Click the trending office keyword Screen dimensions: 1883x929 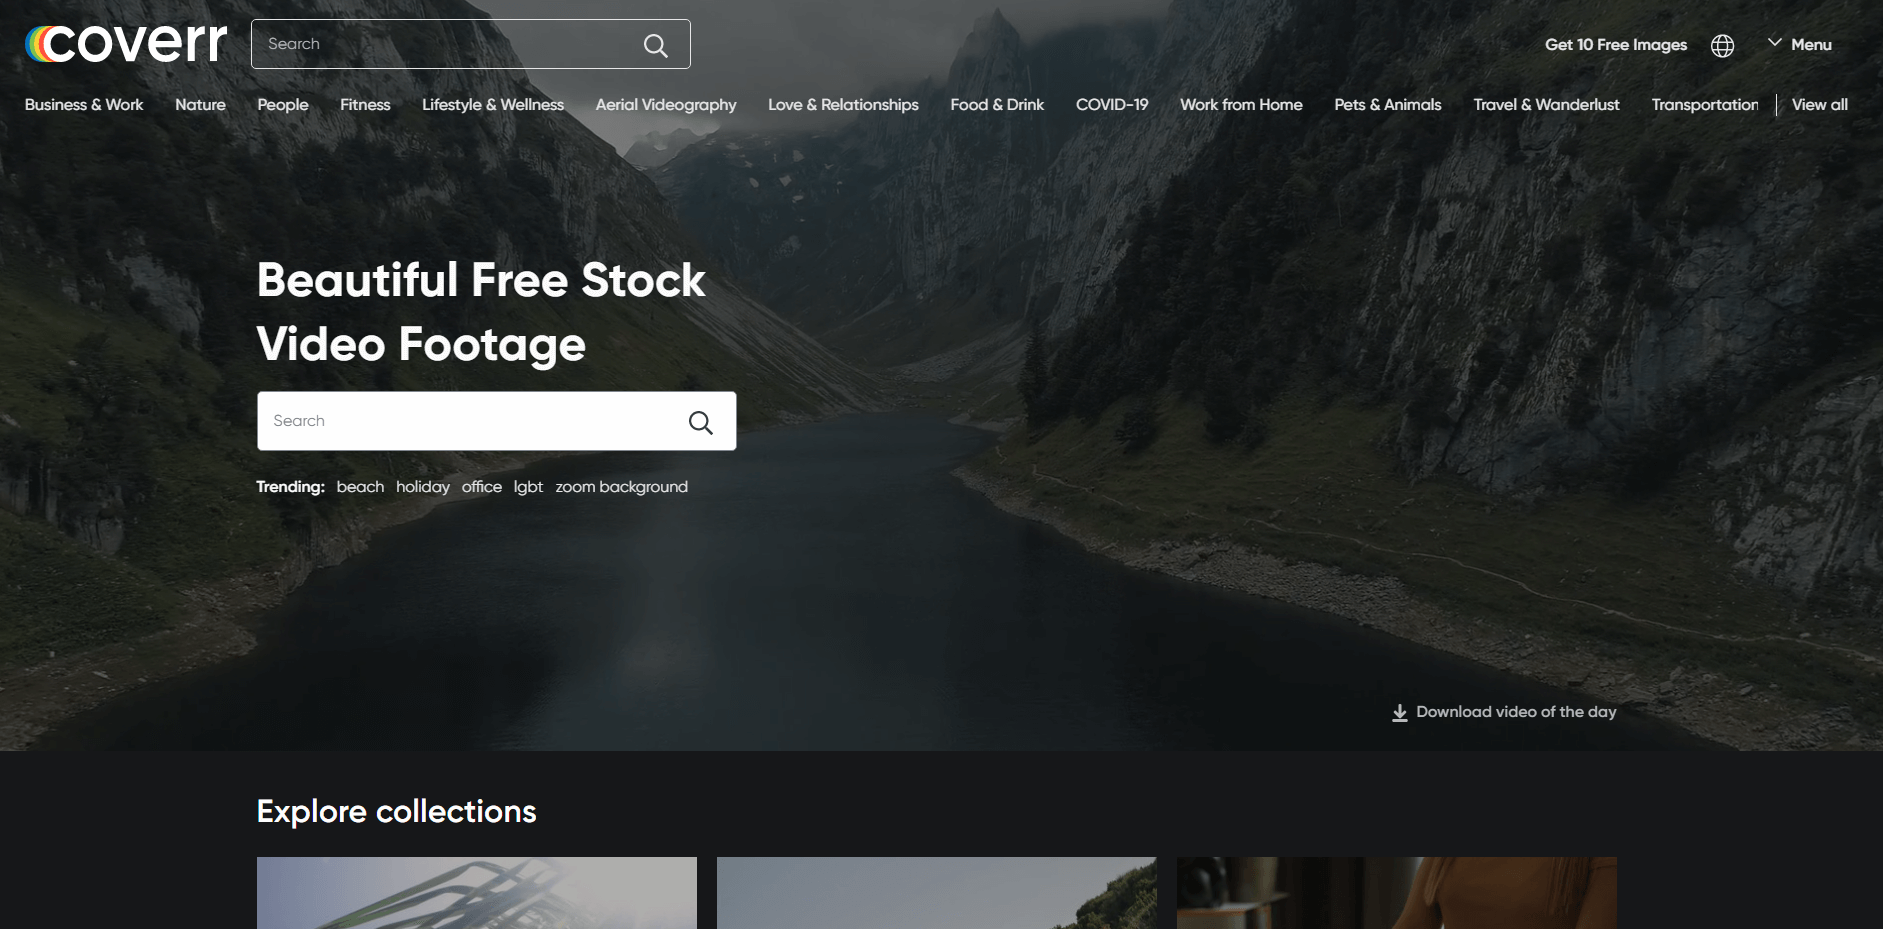point(482,487)
